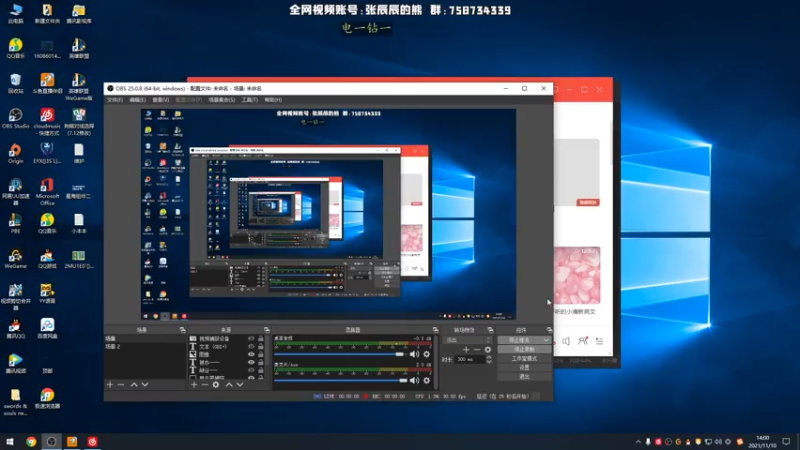Open 腾讯QQ desktop shortcut
The width and height of the screenshot is (800, 450).
click(x=15, y=329)
